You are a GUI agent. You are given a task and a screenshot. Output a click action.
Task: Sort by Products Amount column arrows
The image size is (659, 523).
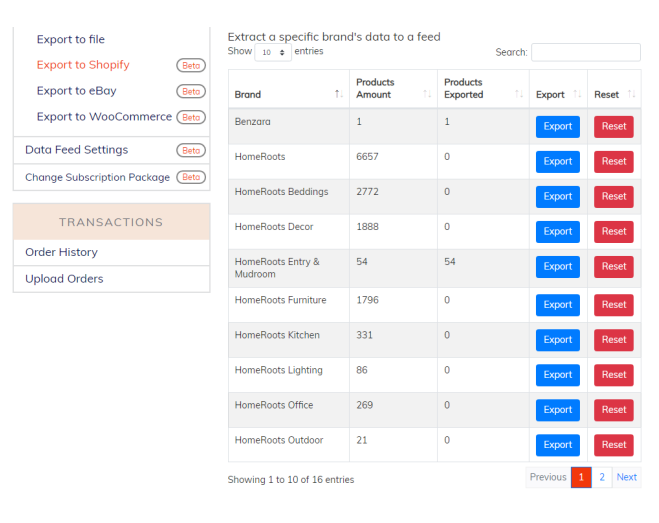[427, 94]
